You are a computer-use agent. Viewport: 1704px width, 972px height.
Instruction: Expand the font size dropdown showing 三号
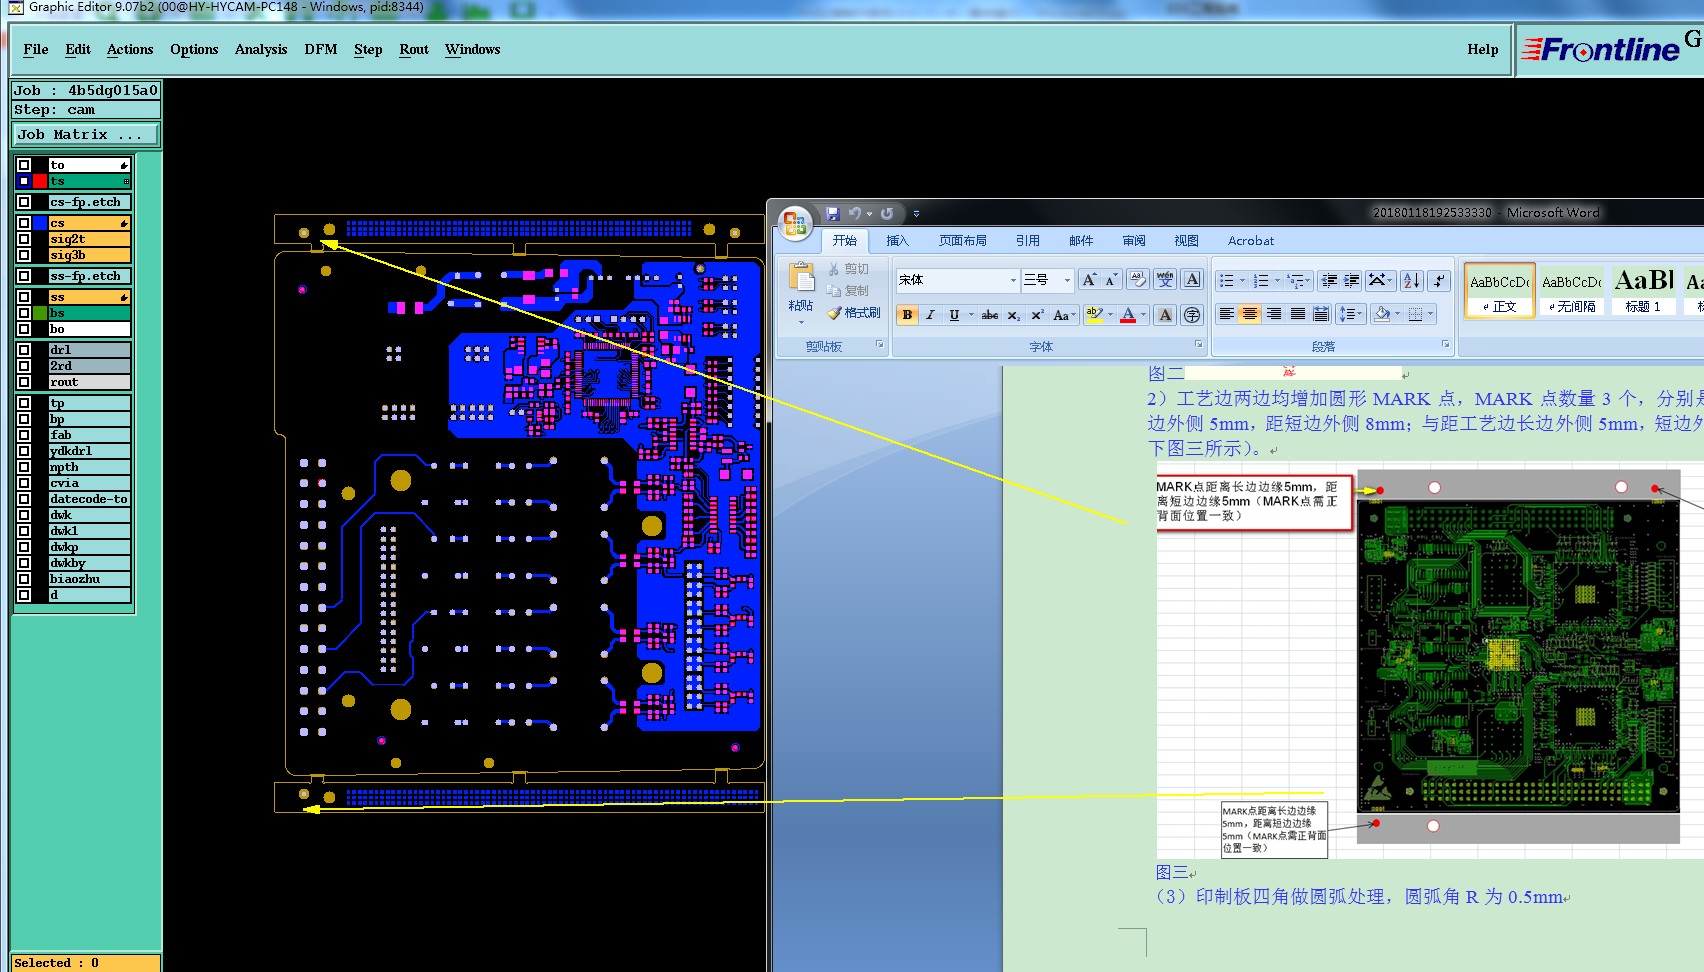point(1067,280)
